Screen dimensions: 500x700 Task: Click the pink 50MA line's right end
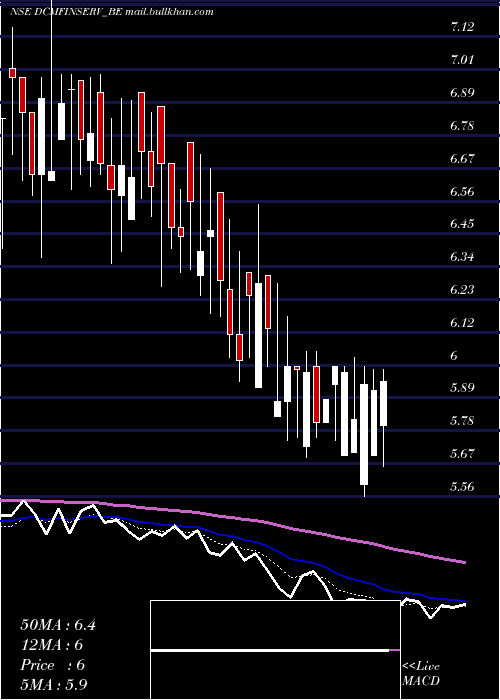(464, 562)
